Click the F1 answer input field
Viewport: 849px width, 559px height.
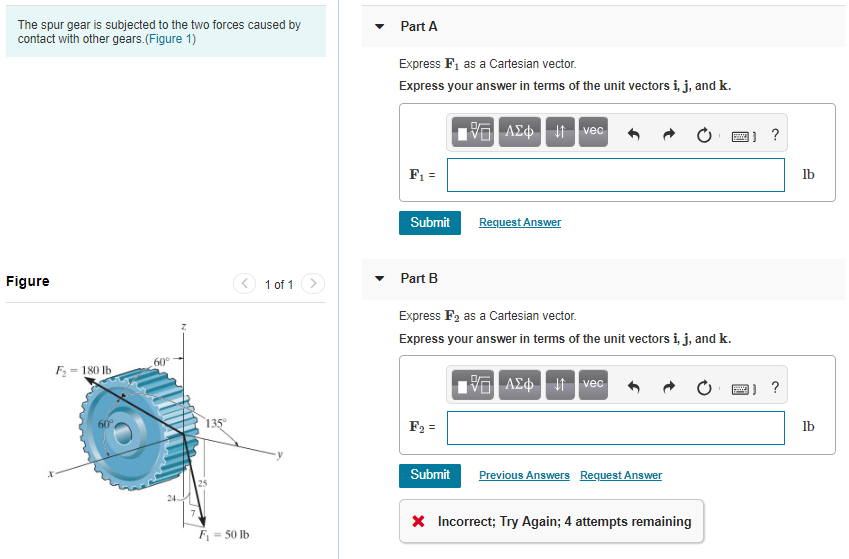click(x=616, y=175)
